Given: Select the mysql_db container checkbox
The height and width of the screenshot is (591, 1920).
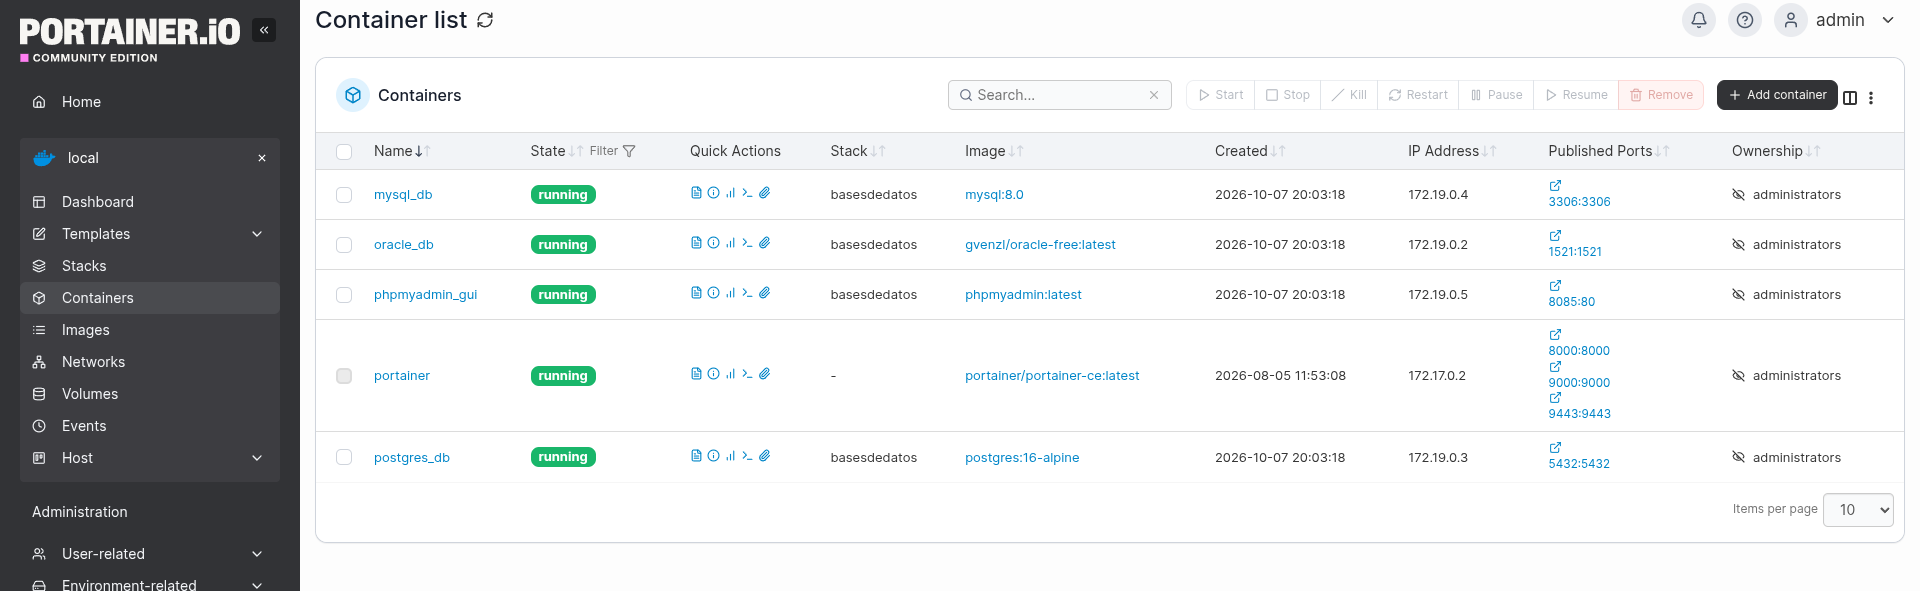Looking at the screenshot, I should pyautogui.click(x=344, y=195).
